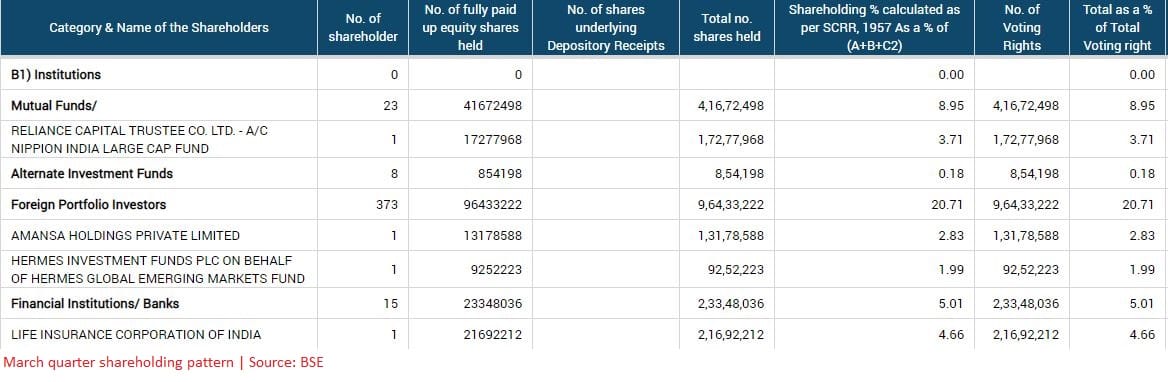Viewport: 1168px width, 382px height.
Task: Select the Mutual Funds/ row label
Action: tap(54, 106)
